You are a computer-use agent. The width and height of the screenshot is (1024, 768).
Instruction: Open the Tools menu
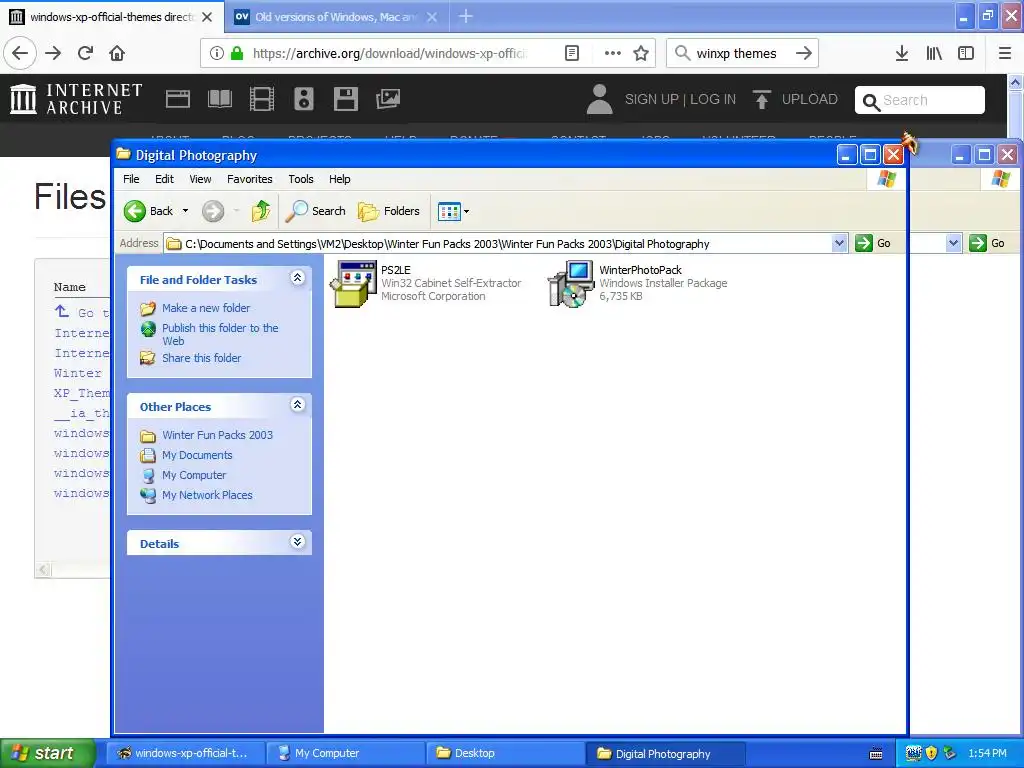click(300, 179)
